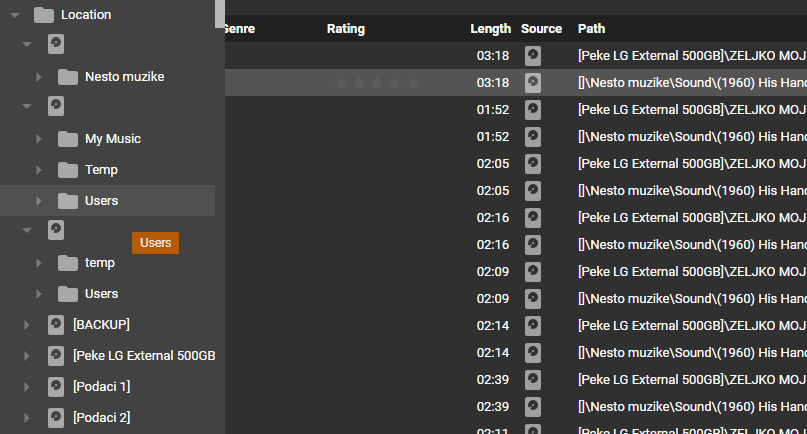Expand the My Music folder node
The image size is (807, 434).
[x=39, y=139]
